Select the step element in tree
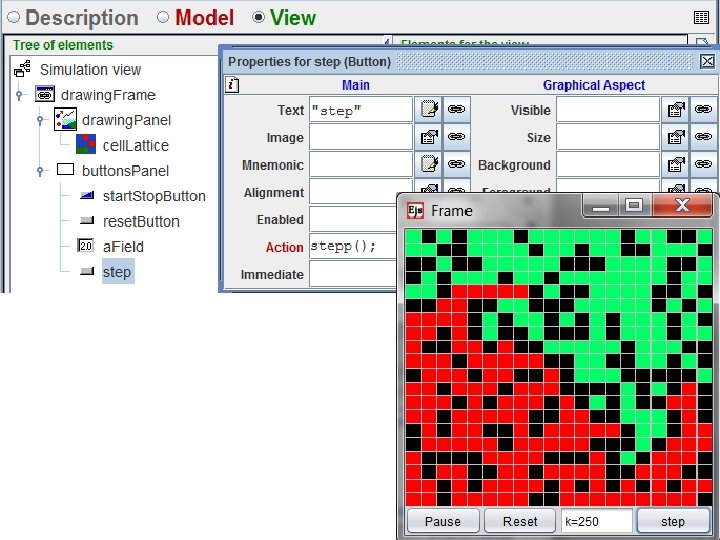The width and height of the screenshot is (720, 540). coord(117,272)
